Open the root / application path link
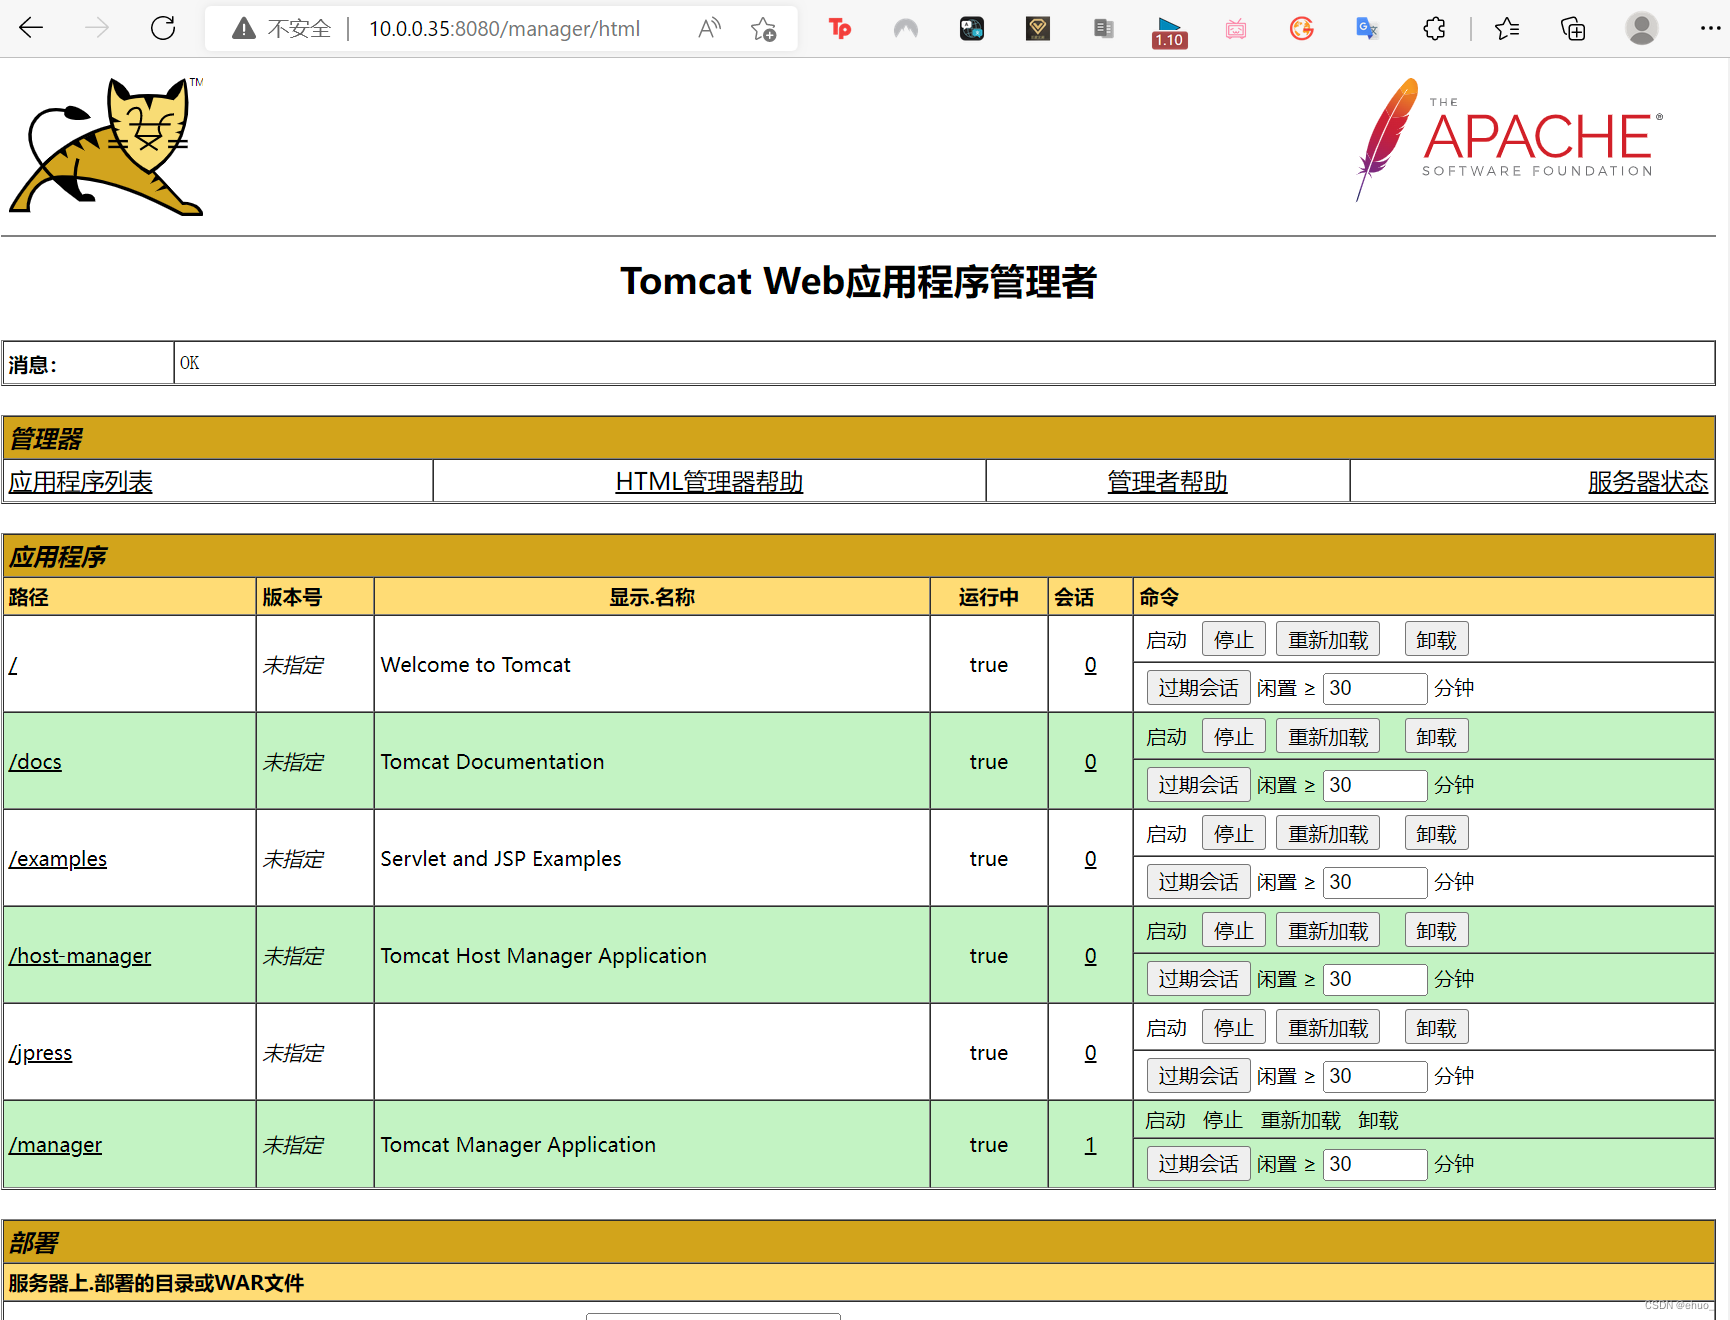This screenshot has height=1320, width=1730. pyautogui.click(x=13, y=665)
